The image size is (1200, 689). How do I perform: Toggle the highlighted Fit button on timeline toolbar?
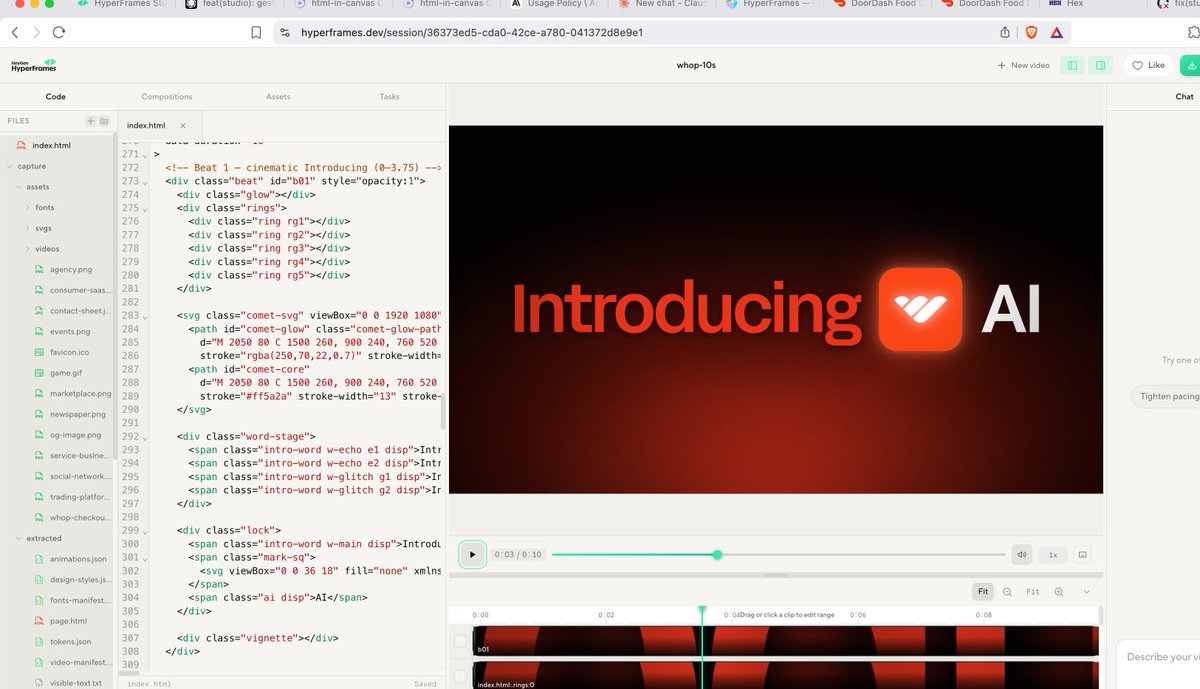[x=983, y=592]
